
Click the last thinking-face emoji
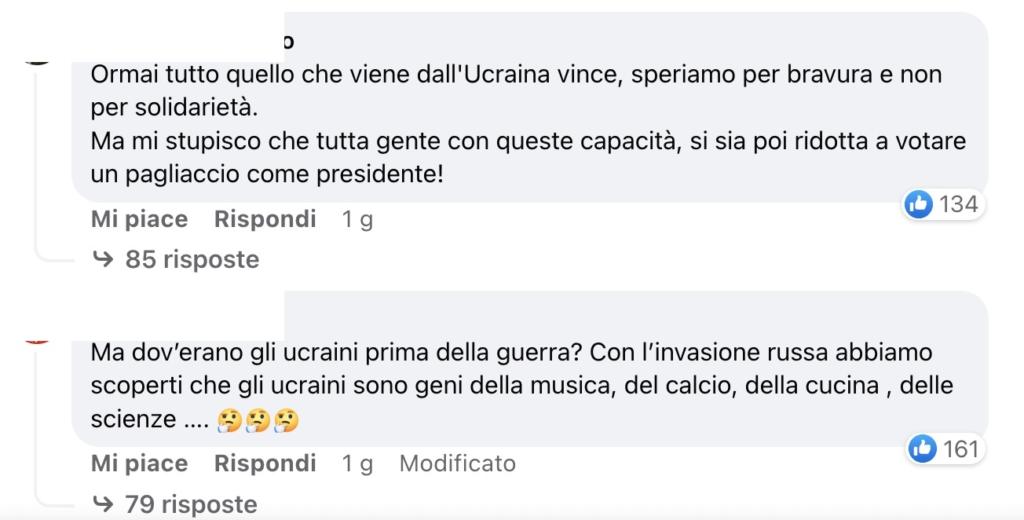pyautogui.click(x=286, y=421)
